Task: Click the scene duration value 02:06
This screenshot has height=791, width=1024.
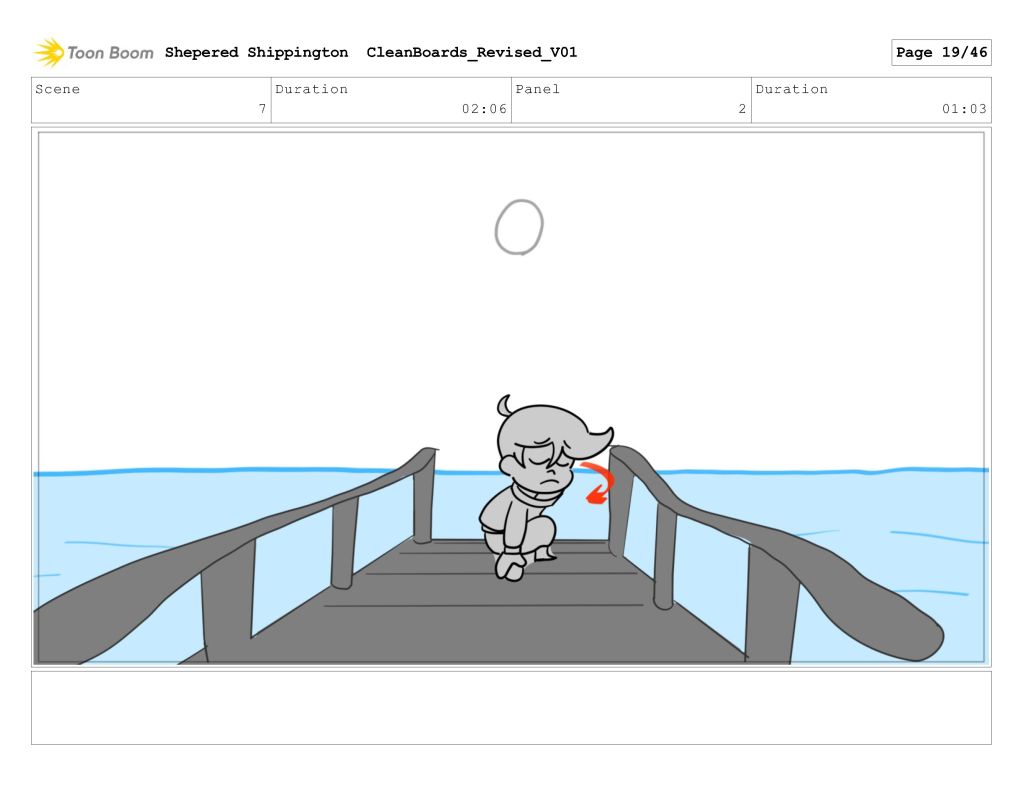Action: click(484, 109)
